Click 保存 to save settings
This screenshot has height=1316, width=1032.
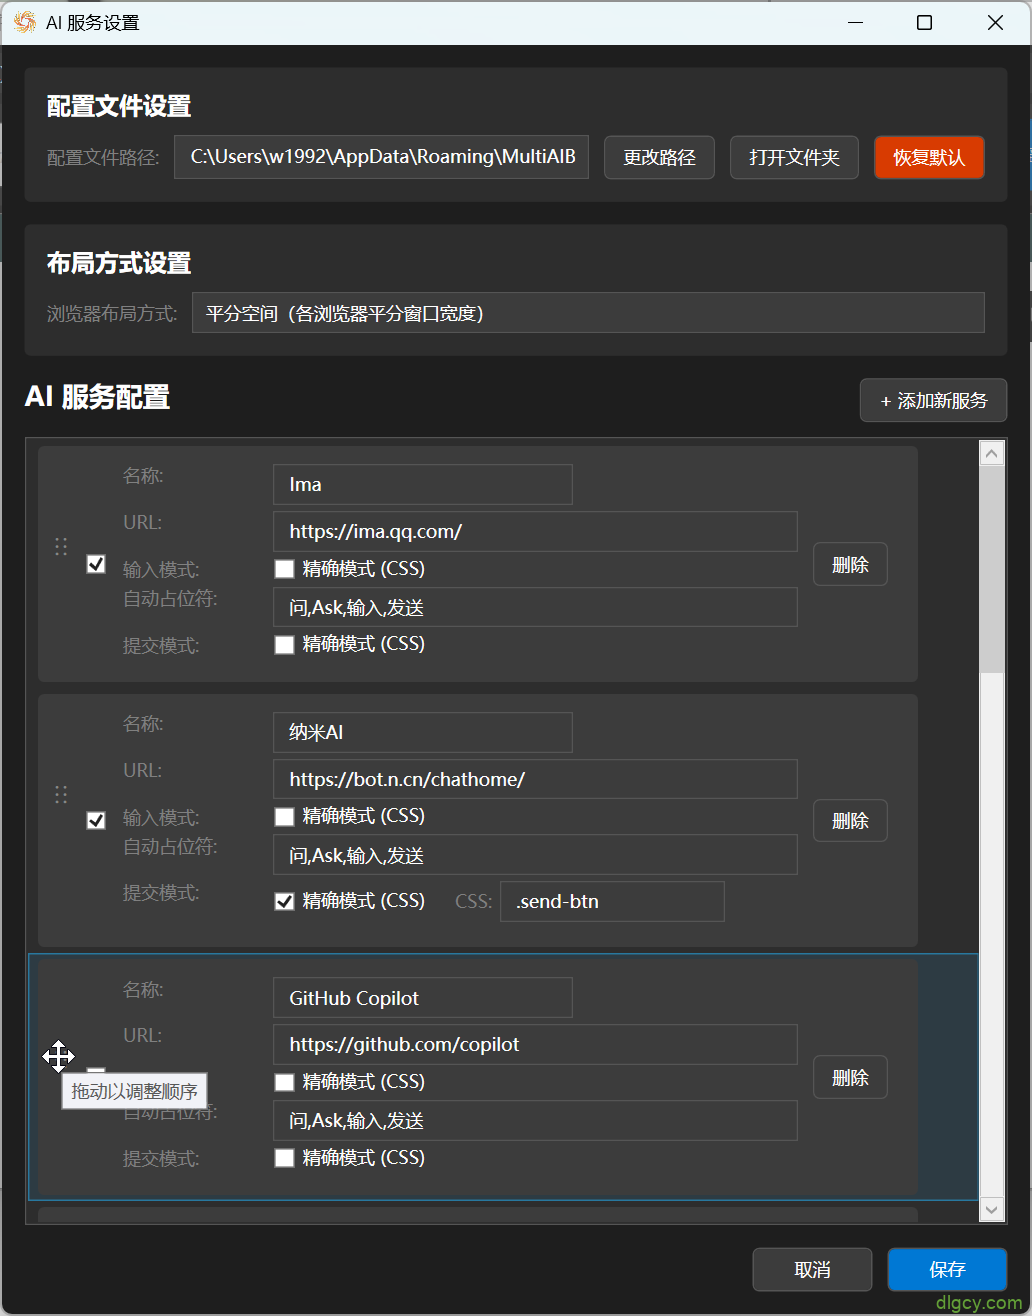(946, 1269)
